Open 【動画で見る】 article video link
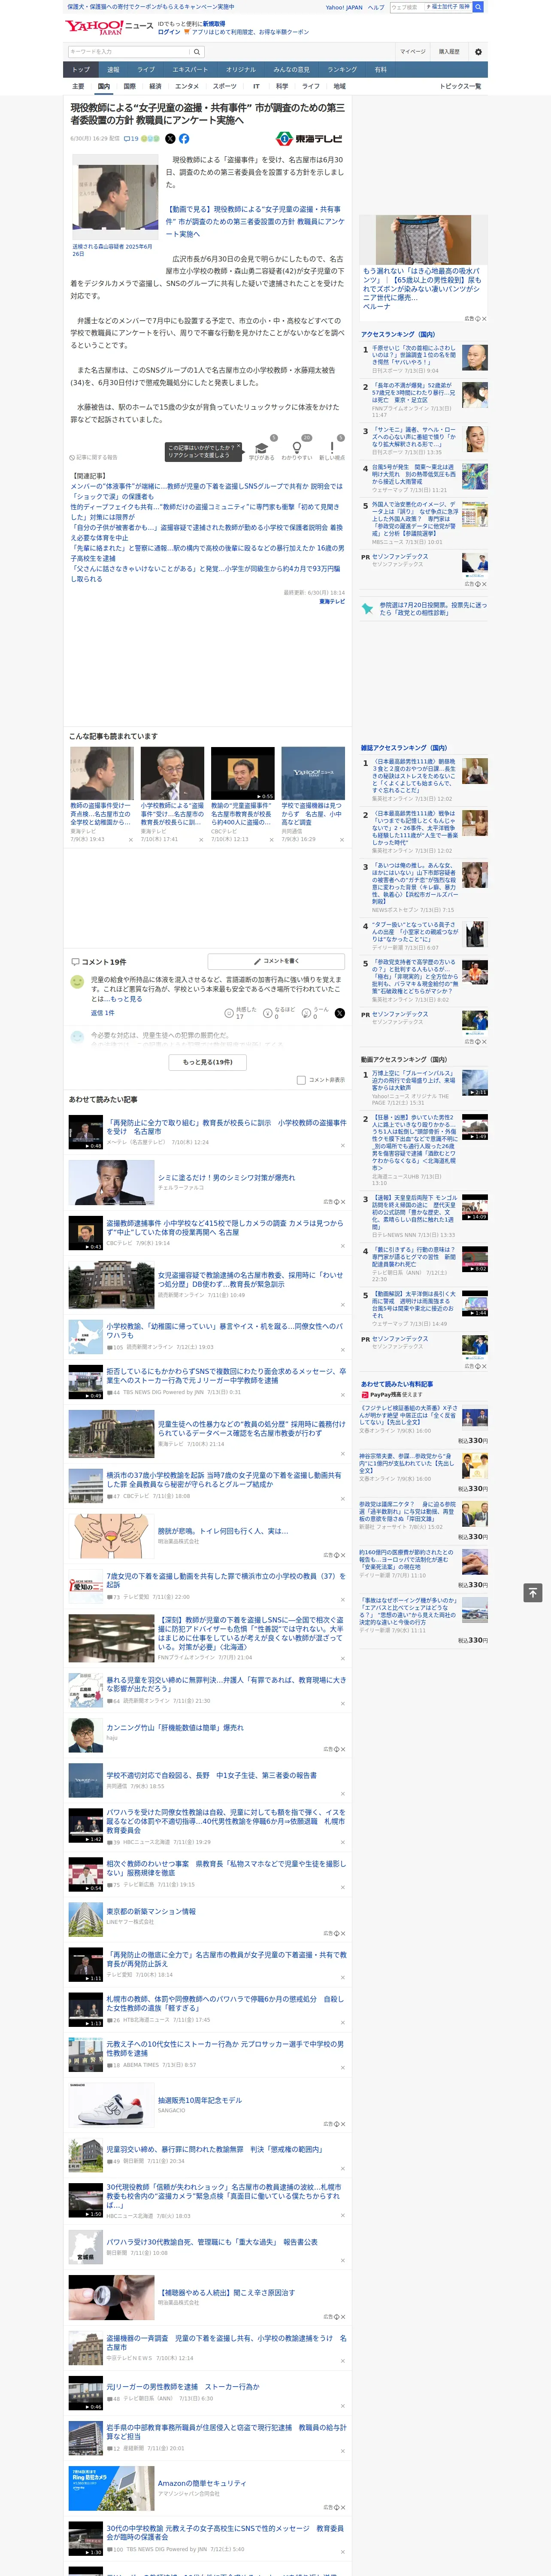The width and height of the screenshot is (551, 2576). [x=254, y=222]
